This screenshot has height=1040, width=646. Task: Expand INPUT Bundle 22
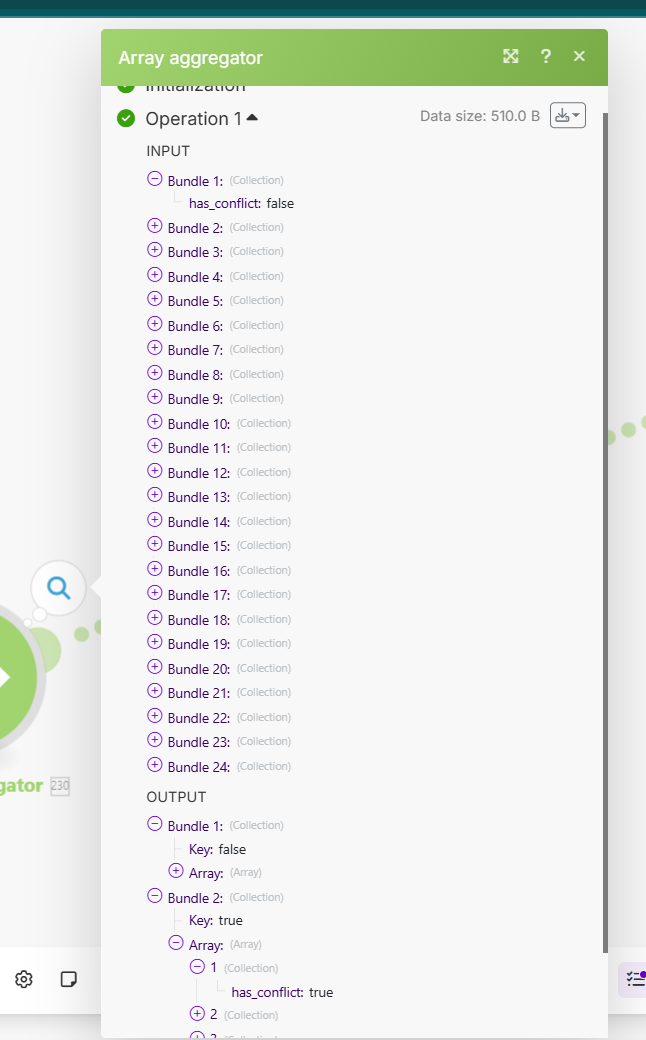pyautogui.click(x=155, y=716)
